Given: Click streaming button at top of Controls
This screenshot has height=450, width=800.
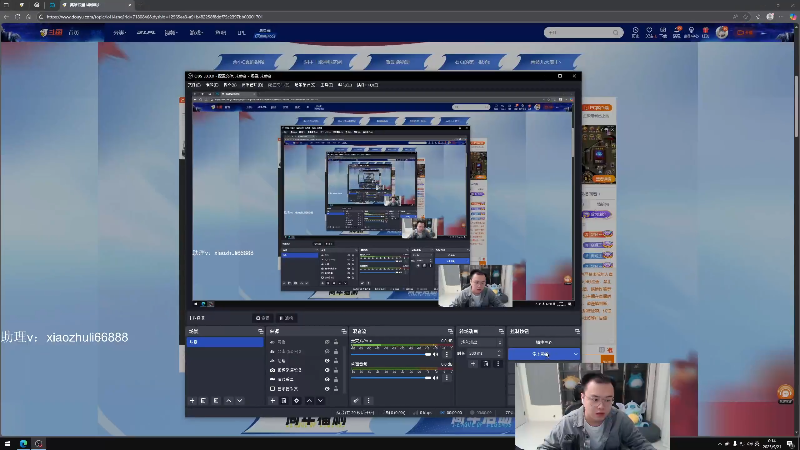Looking at the screenshot, I should 544,342.
